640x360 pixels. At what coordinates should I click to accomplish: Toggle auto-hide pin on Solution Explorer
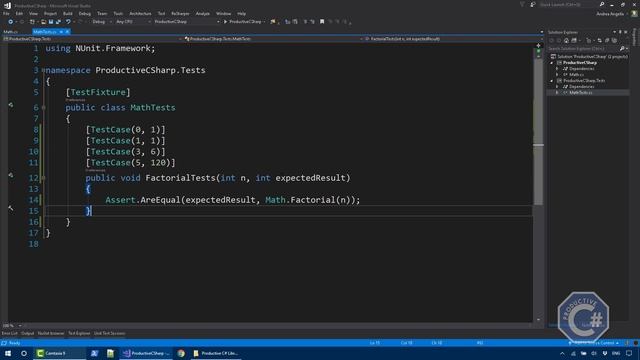coord(620,32)
